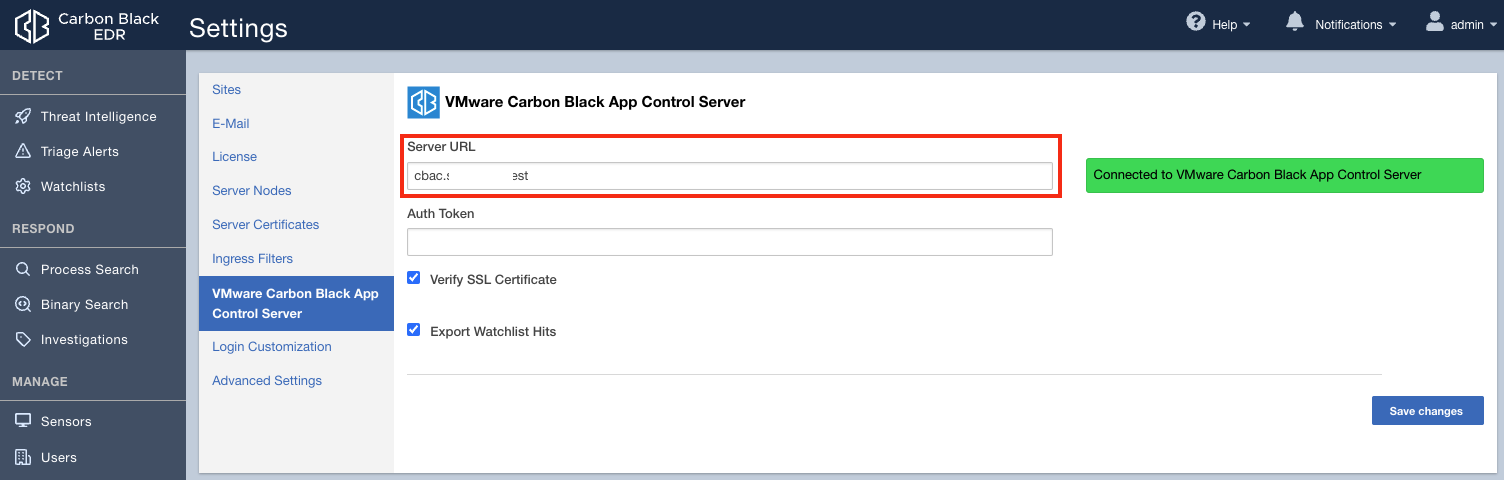Open the Notifications dropdown

[1341, 24]
